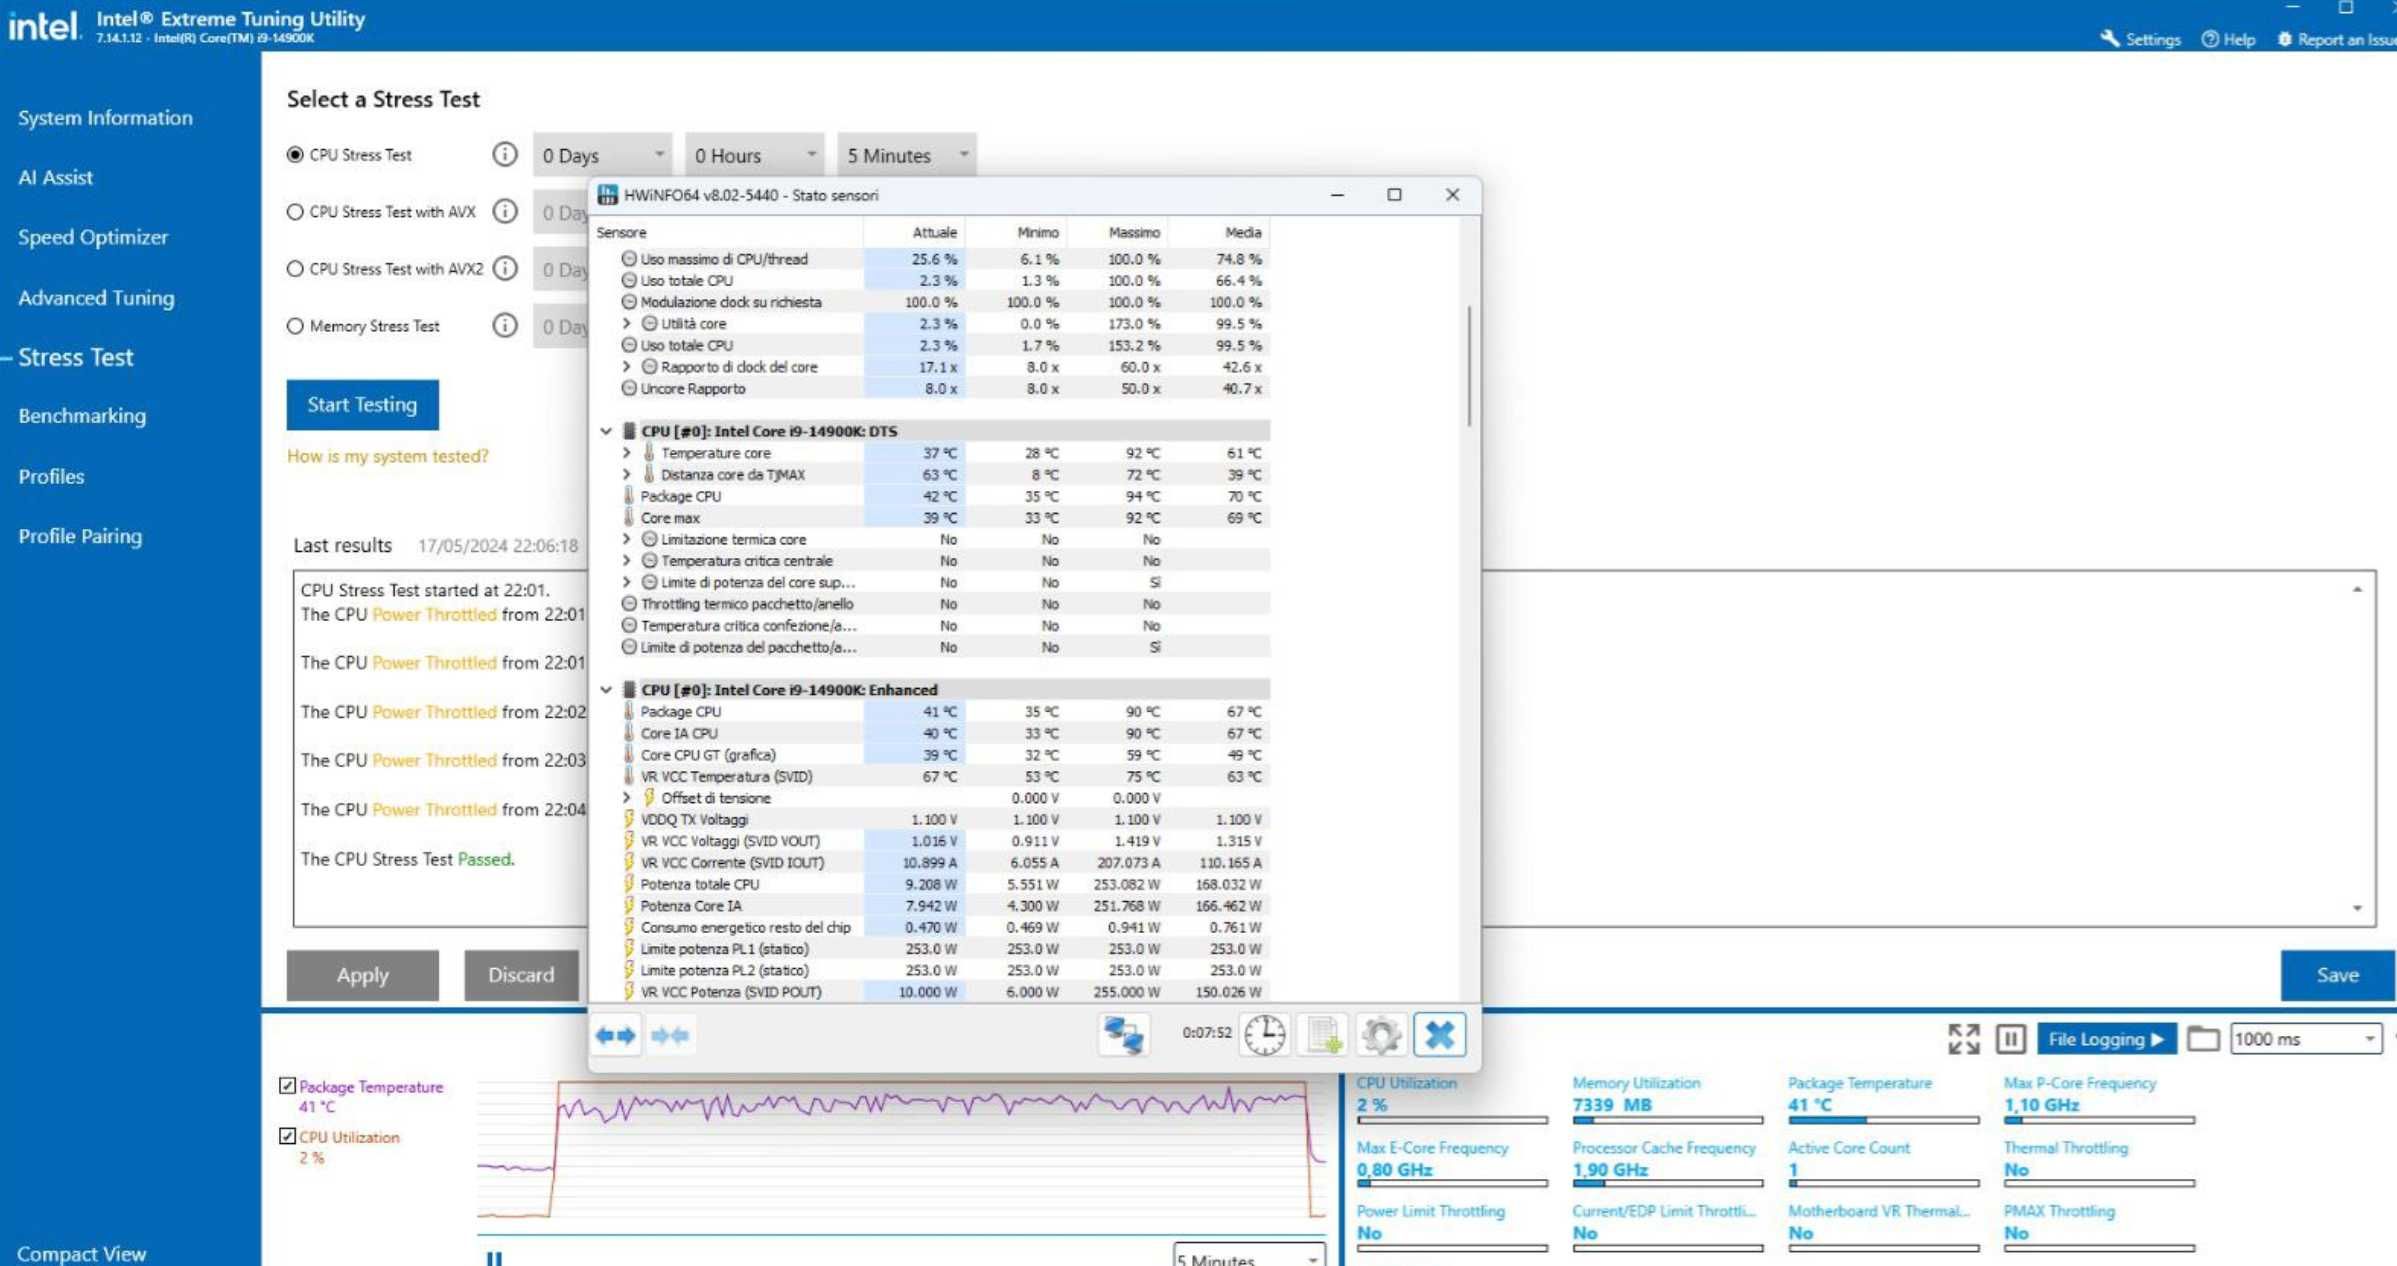Start File Logging
Image resolution: width=2397 pixels, height=1266 pixels.
pos(2106,1039)
